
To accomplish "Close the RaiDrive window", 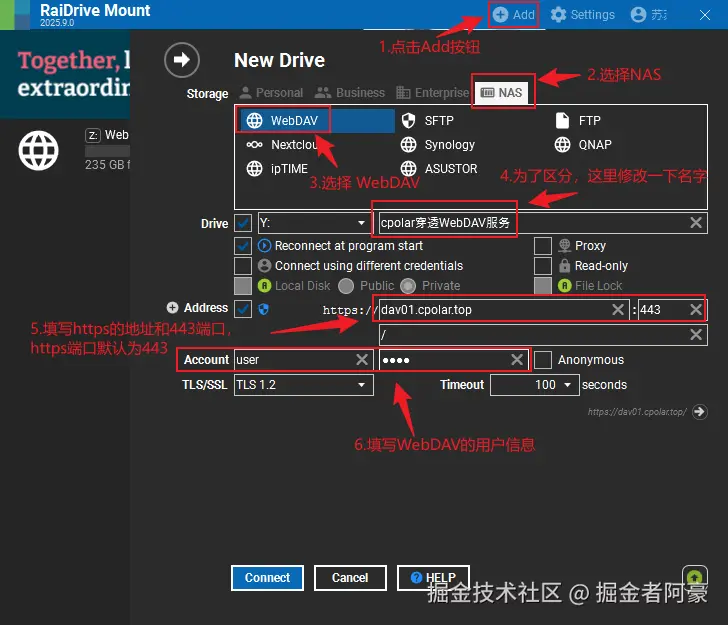I will 705,15.
